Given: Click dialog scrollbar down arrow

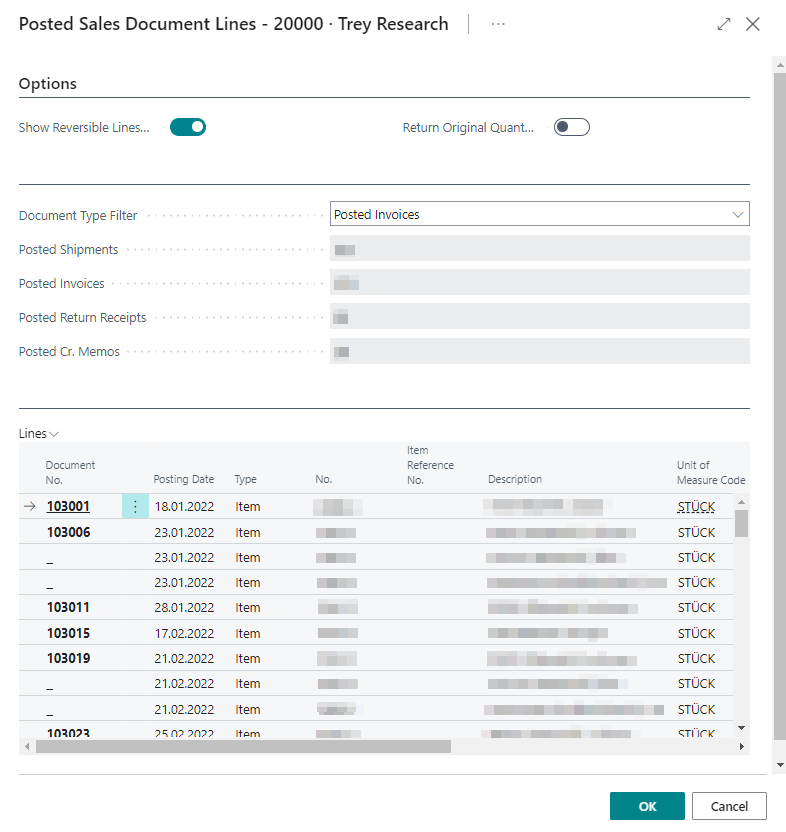Looking at the screenshot, I should click(x=780, y=765).
